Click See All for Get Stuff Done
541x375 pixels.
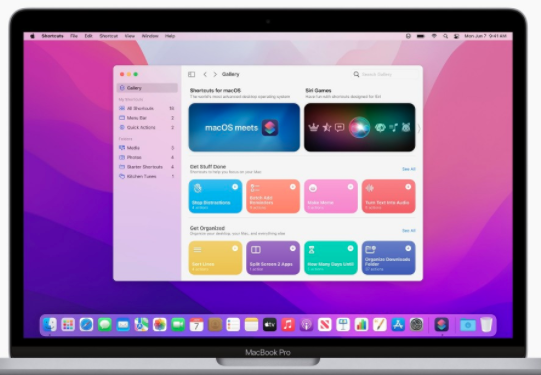click(x=409, y=169)
